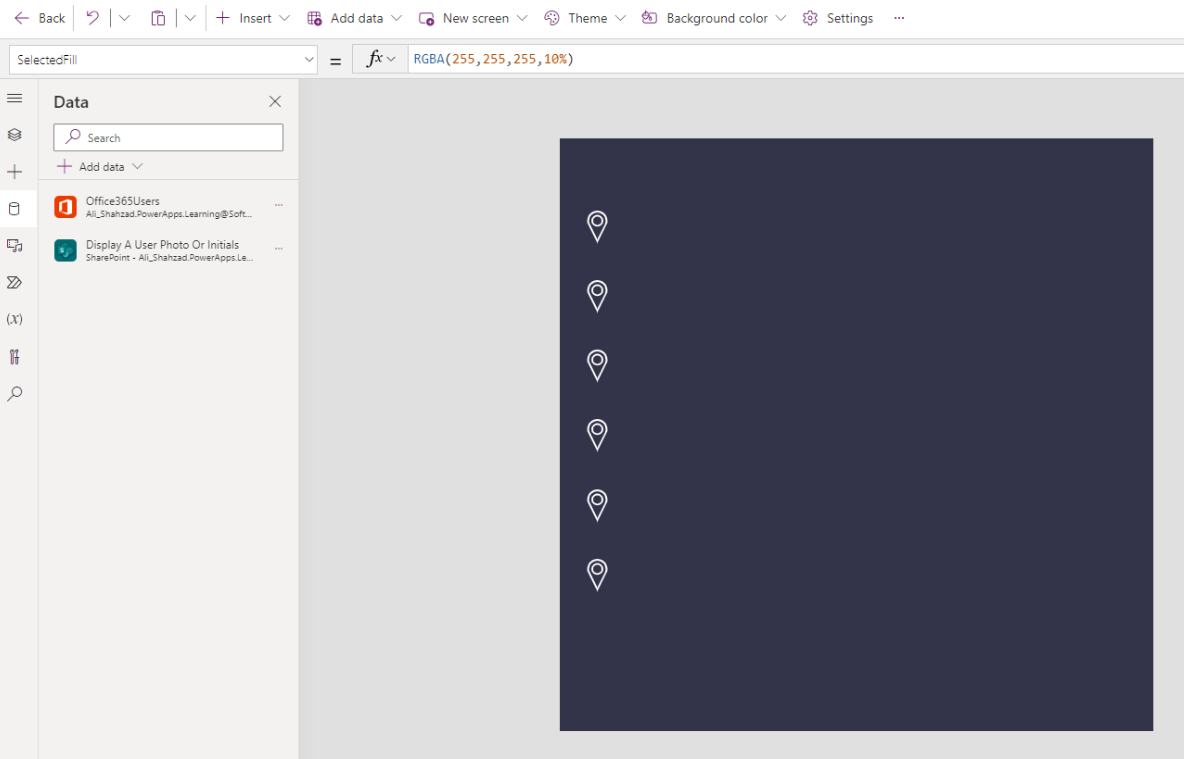Click the Back button
Screen dimensions: 1184x759
39,17
